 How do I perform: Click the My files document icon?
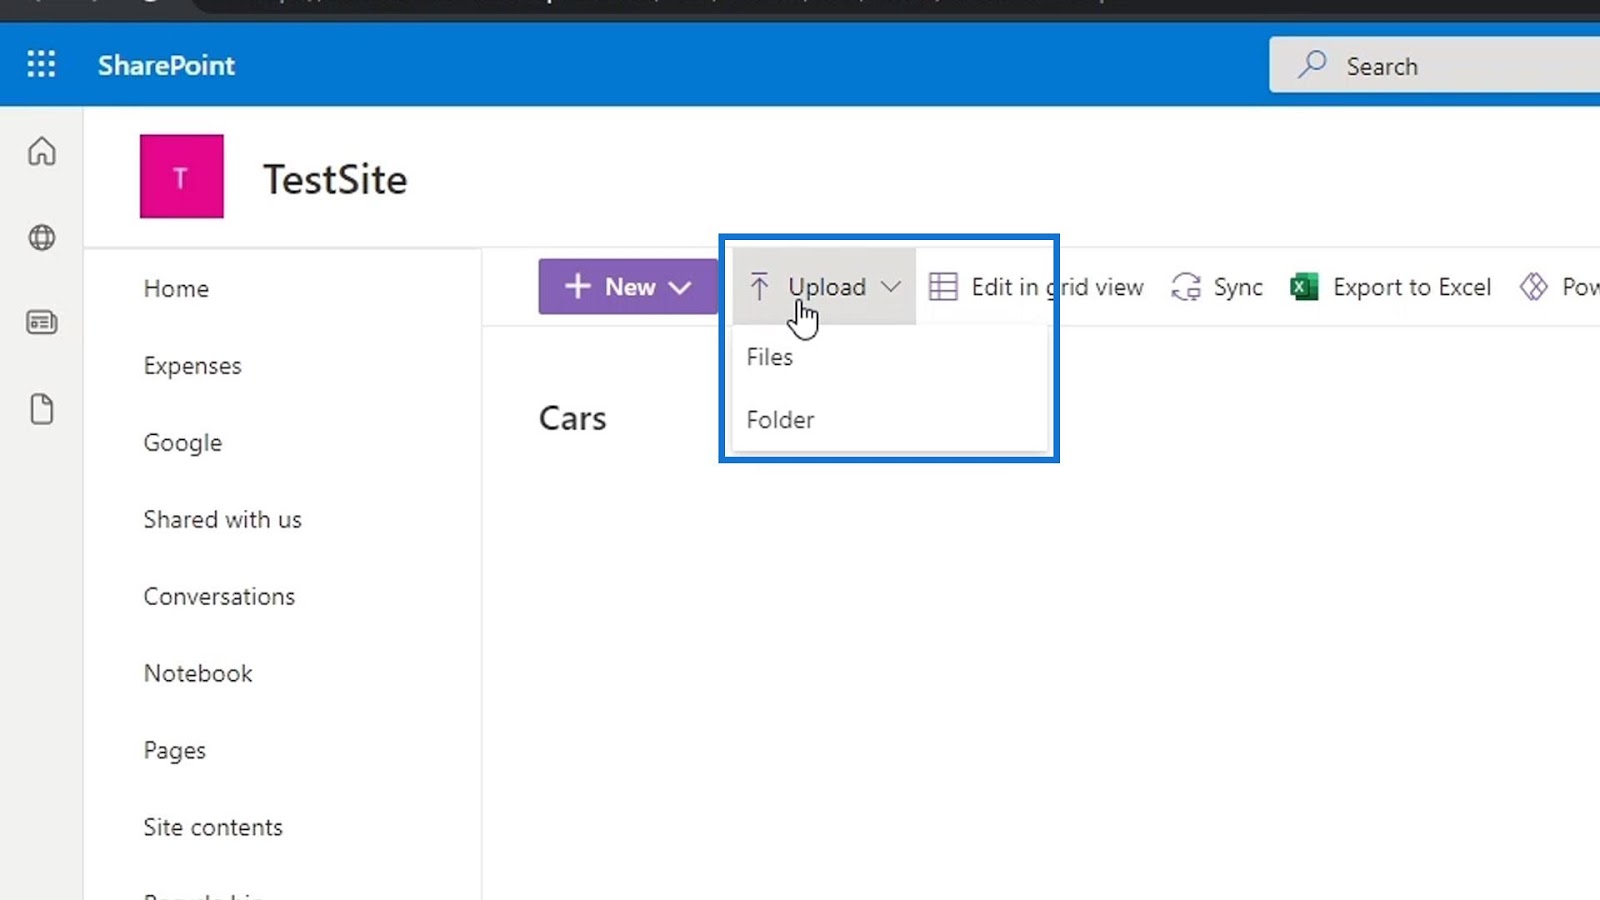pyautogui.click(x=41, y=409)
